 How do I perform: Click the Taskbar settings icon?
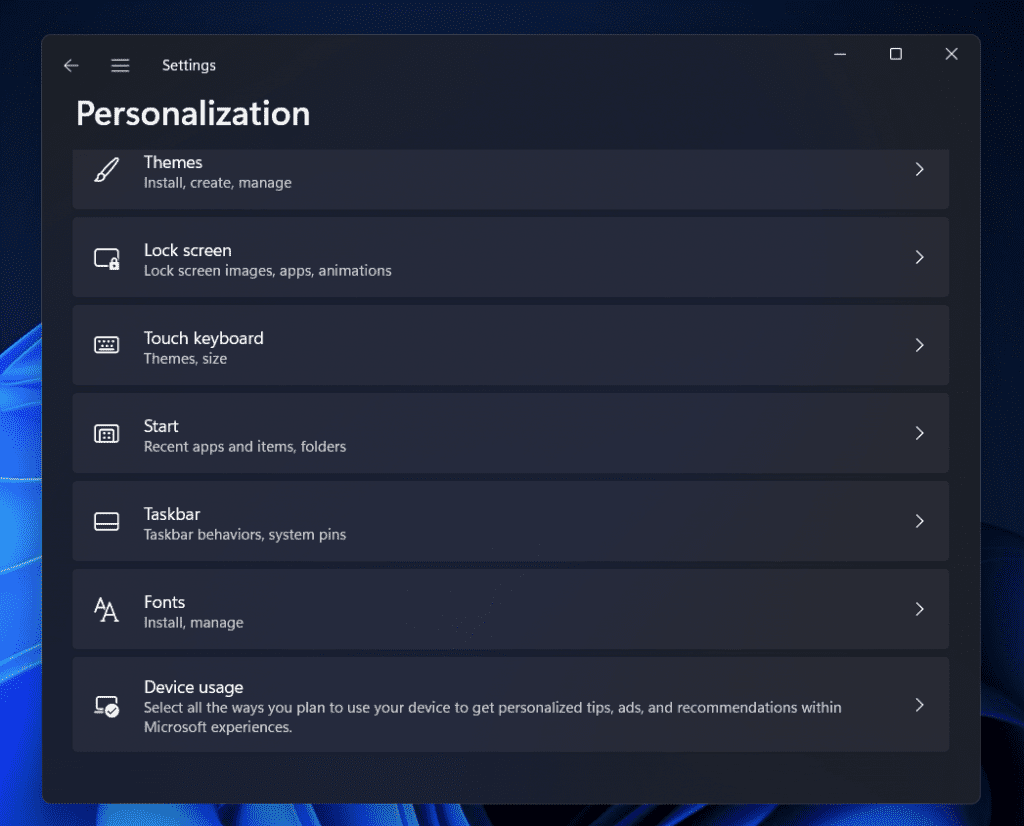pyautogui.click(x=106, y=521)
